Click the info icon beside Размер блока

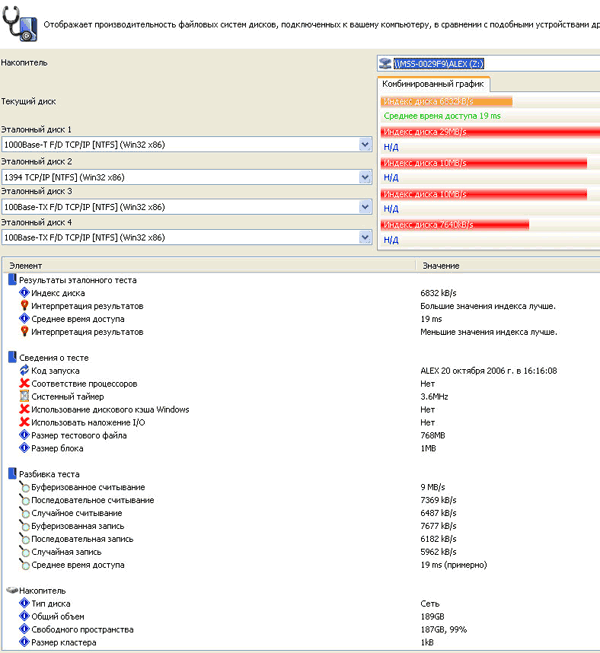[24, 448]
